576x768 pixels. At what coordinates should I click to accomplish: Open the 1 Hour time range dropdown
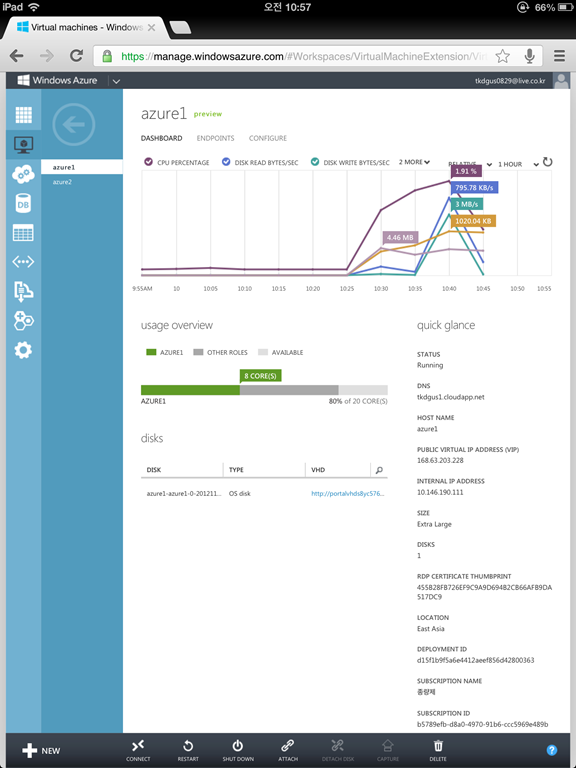(518, 164)
